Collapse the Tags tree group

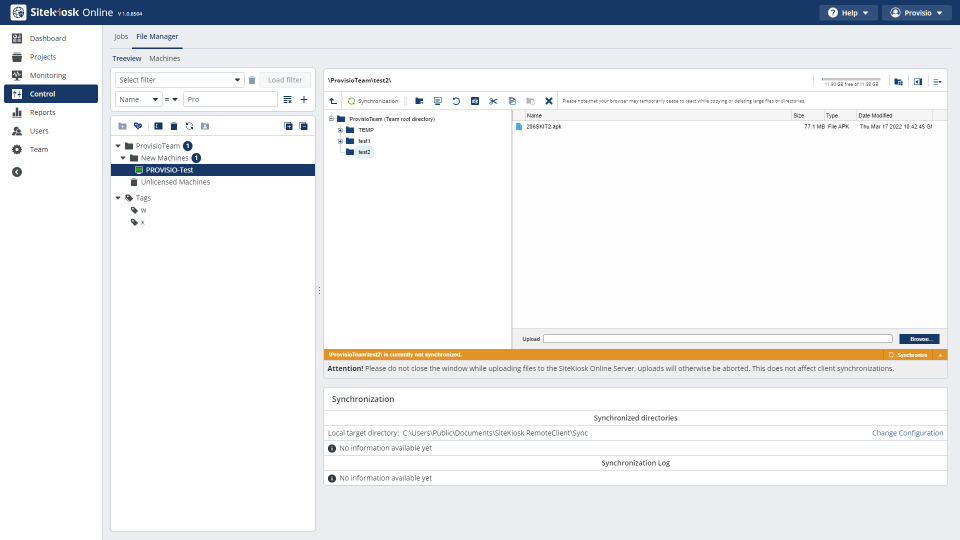[118, 198]
